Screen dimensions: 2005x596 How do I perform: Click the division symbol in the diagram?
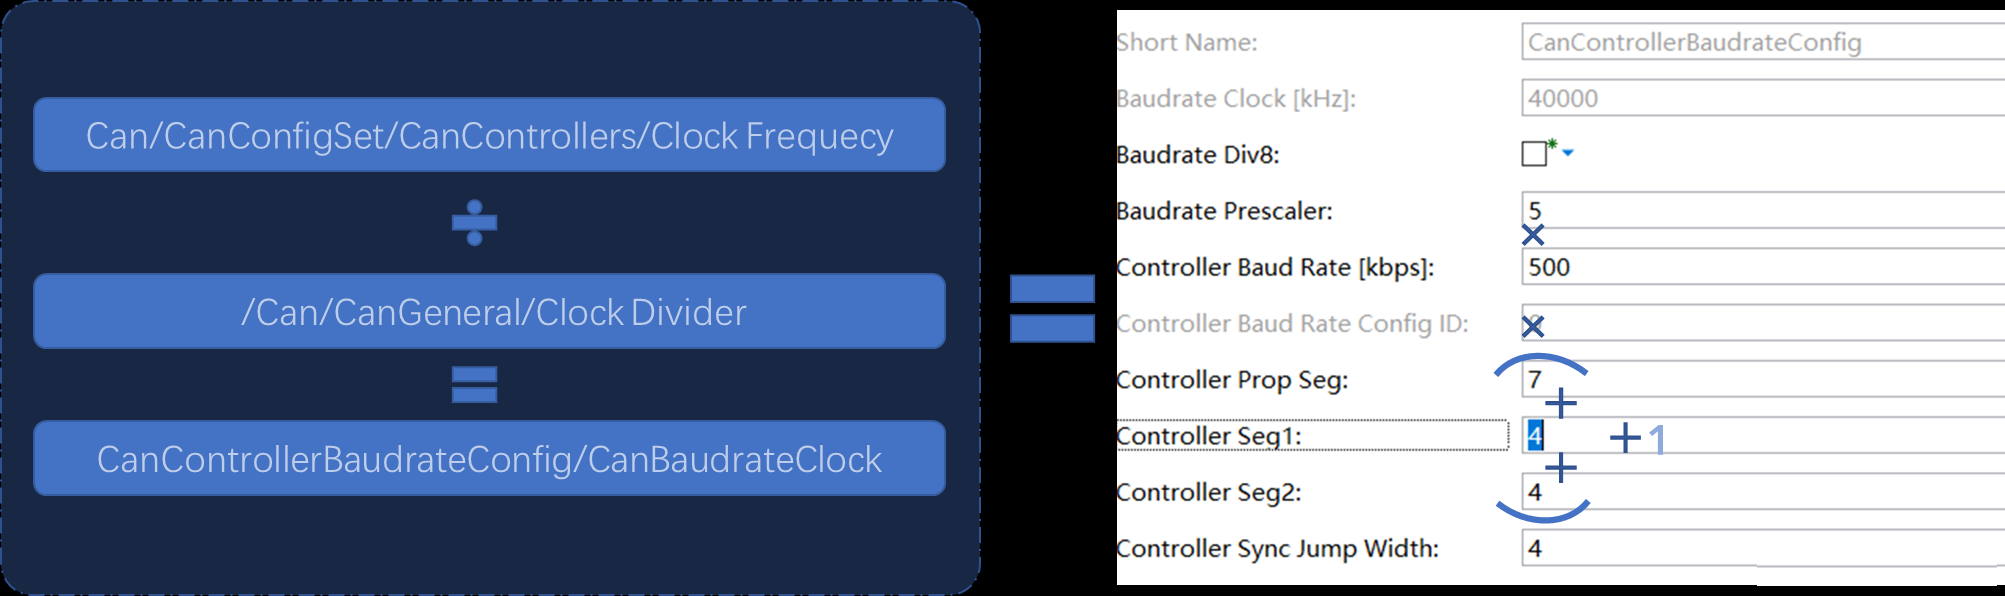474,222
